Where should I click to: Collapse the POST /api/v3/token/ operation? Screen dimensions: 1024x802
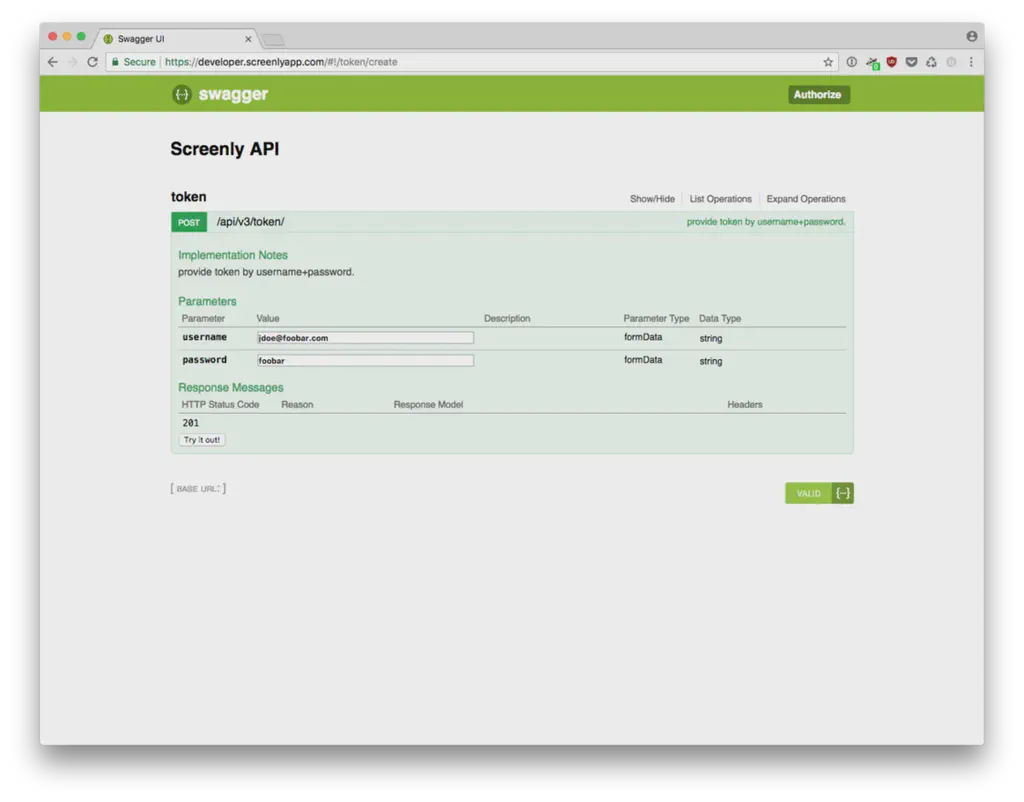click(x=251, y=222)
